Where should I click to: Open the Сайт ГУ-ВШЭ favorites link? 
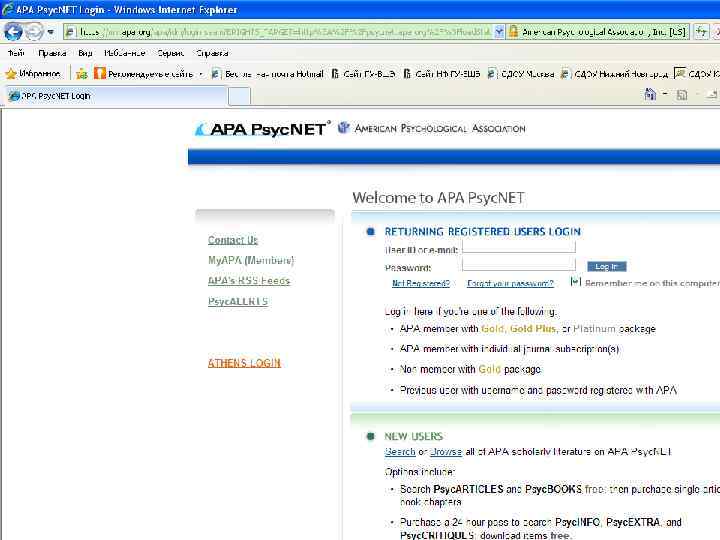click(x=363, y=73)
